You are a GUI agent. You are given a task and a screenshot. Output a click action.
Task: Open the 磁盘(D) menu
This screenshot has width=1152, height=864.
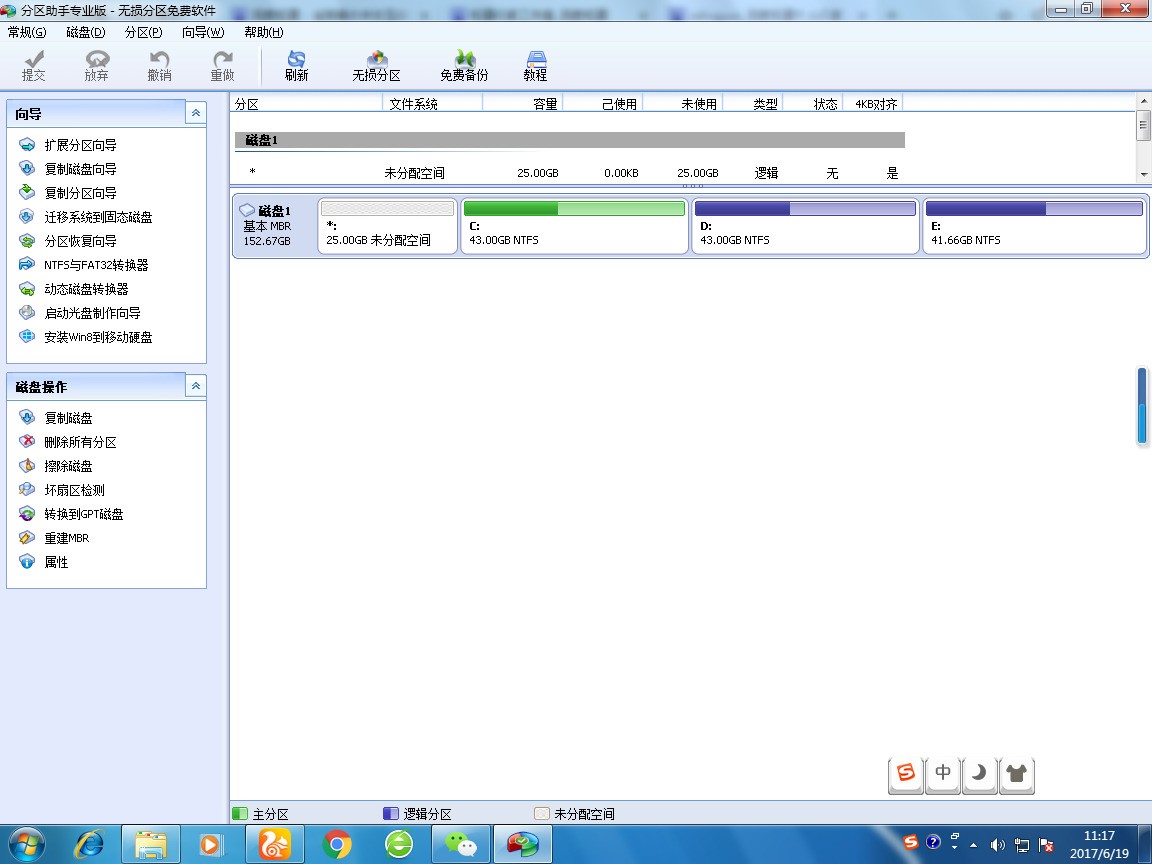click(x=85, y=32)
